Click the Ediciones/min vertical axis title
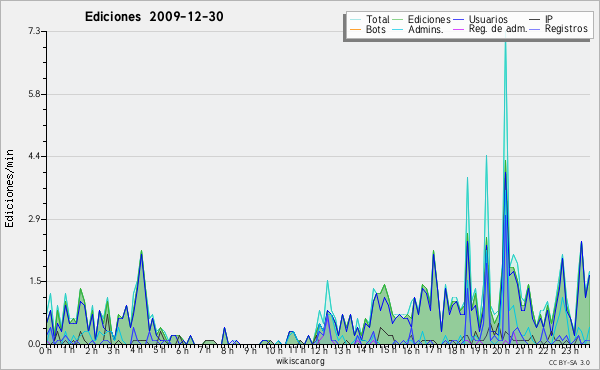The image size is (600, 370). 9,188
